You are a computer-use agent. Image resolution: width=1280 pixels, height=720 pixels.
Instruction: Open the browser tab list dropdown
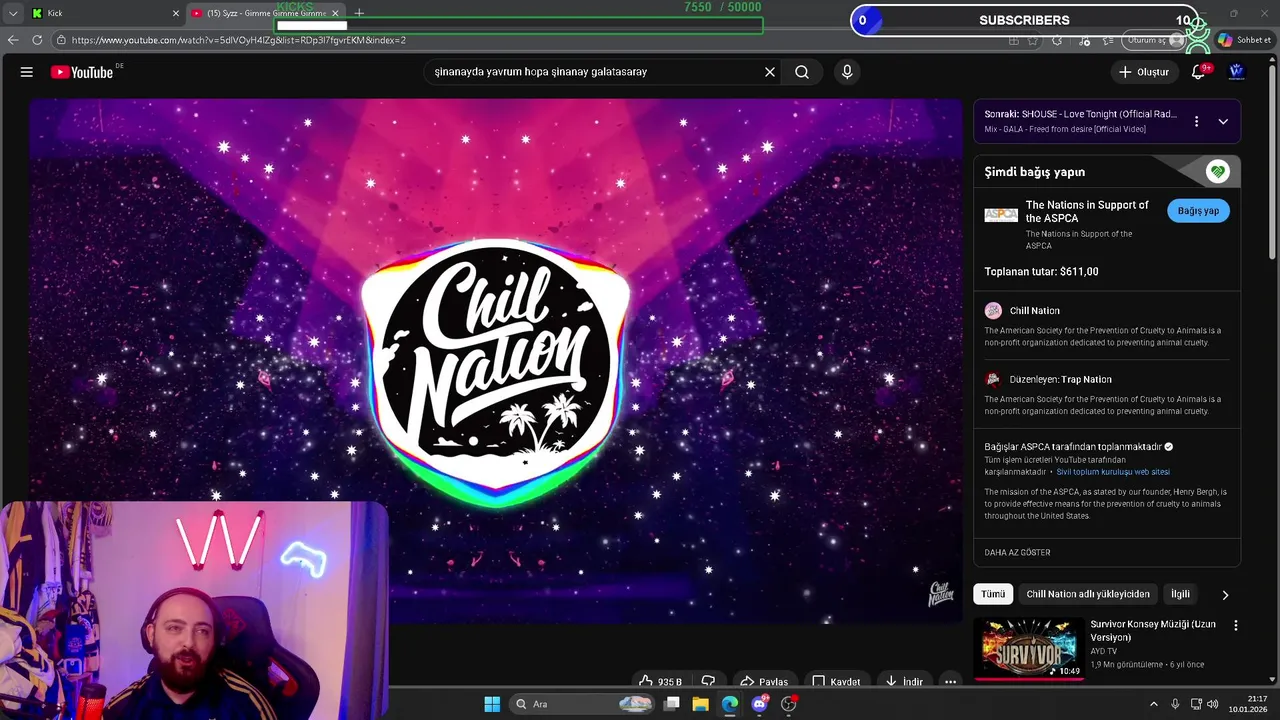coord(13,13)
